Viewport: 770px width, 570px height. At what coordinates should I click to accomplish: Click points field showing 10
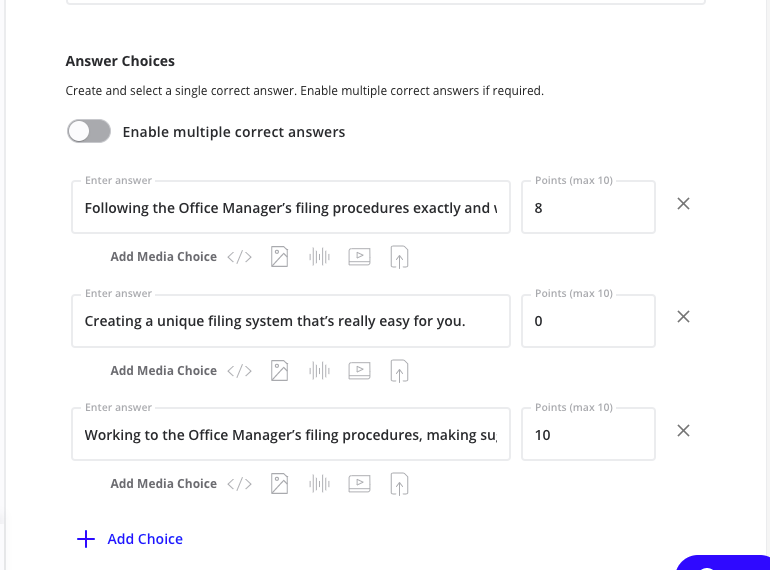pos(588,435)
